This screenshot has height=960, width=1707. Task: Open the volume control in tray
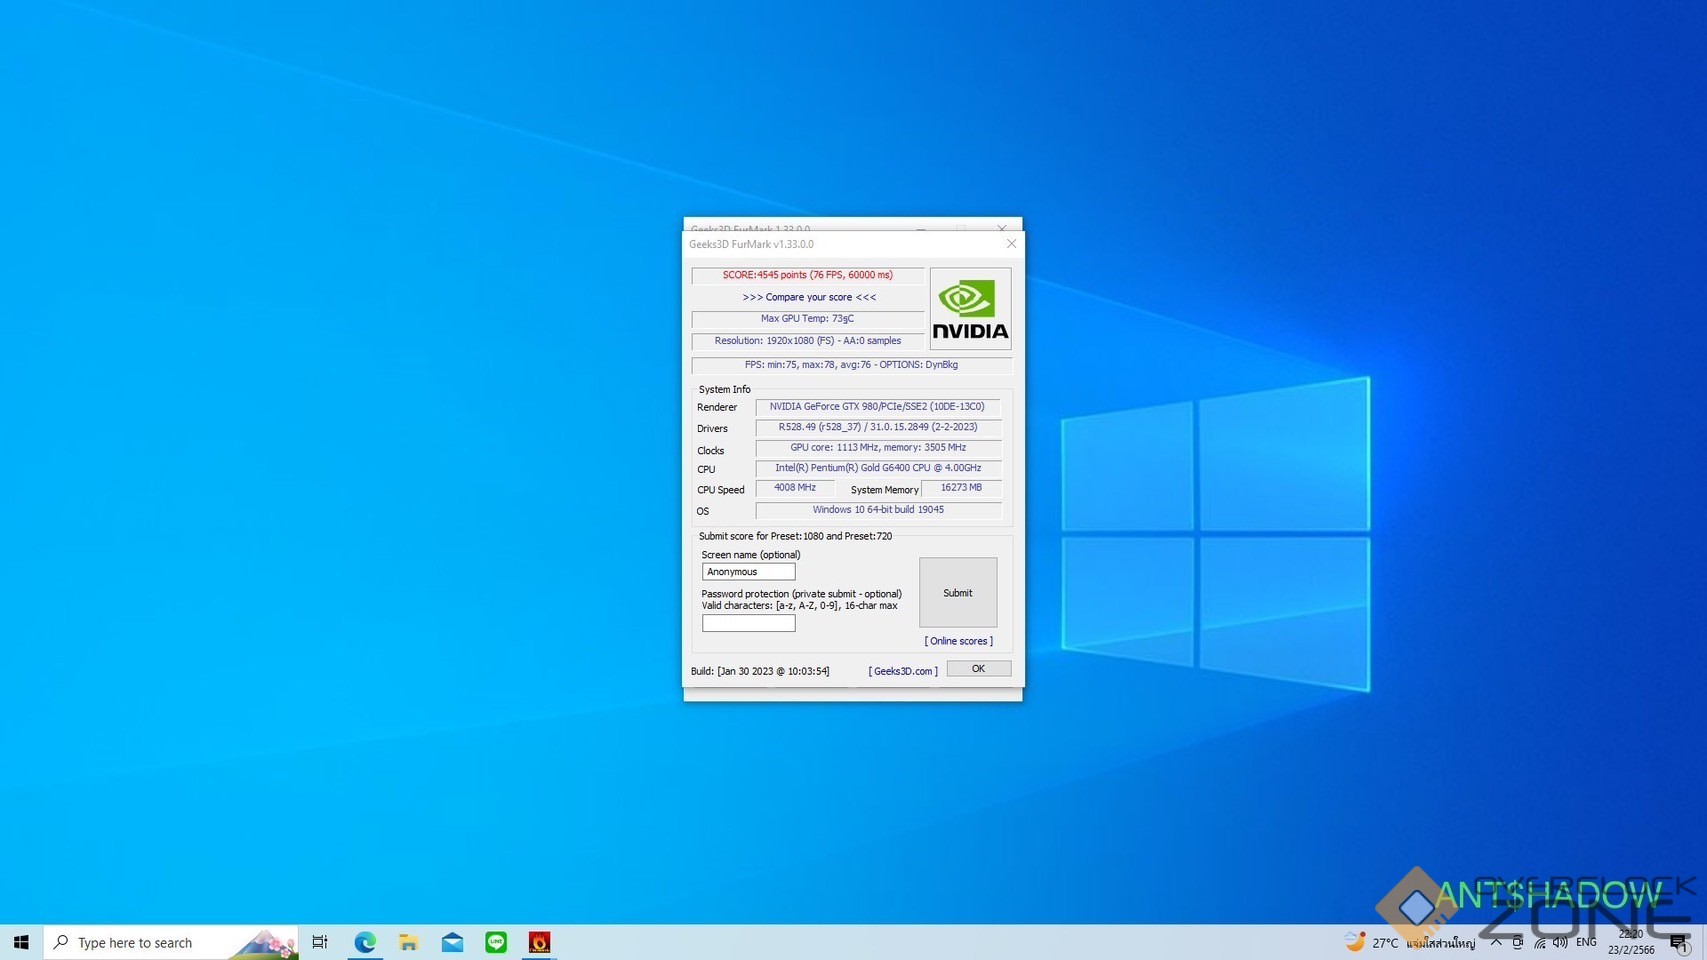click(1561, 942)
